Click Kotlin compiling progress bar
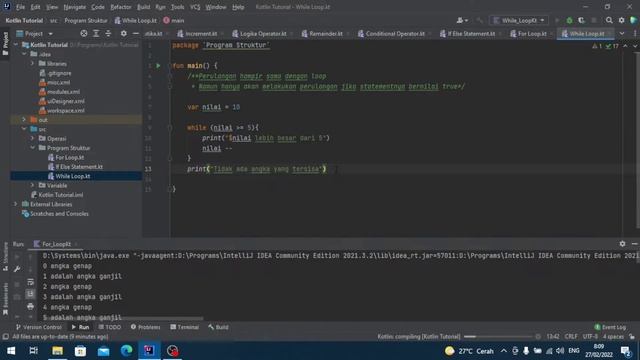640x360 pixels. tap(498, 337)
